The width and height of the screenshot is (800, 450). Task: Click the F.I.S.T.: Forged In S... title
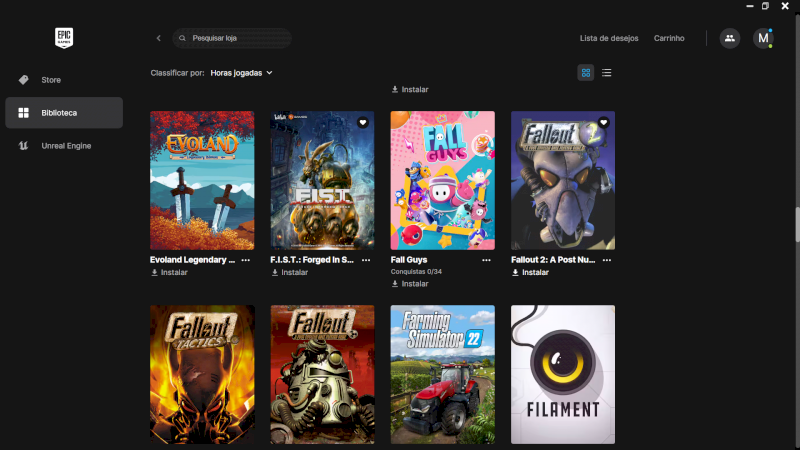click(x=312, y=260)
